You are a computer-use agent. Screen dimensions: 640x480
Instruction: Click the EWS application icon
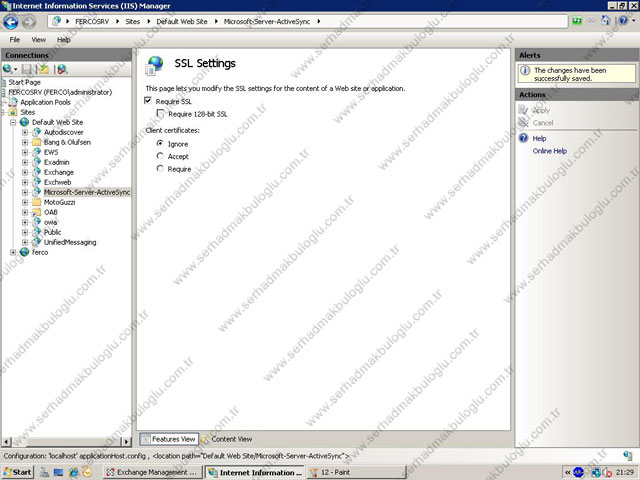point(36,152)
